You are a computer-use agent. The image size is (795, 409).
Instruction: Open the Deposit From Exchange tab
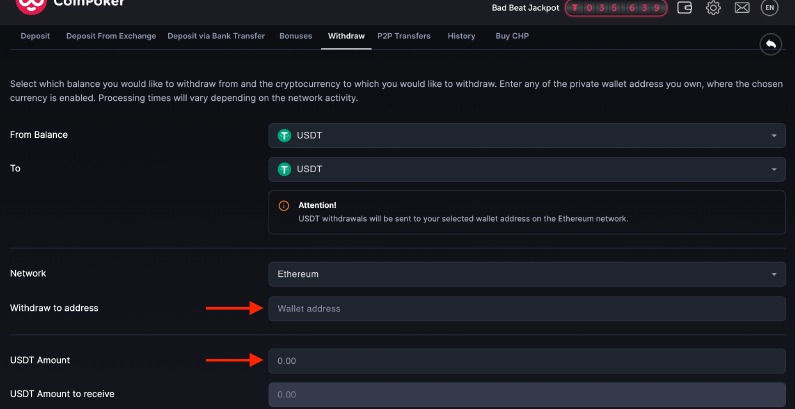[x=111, y=36]
